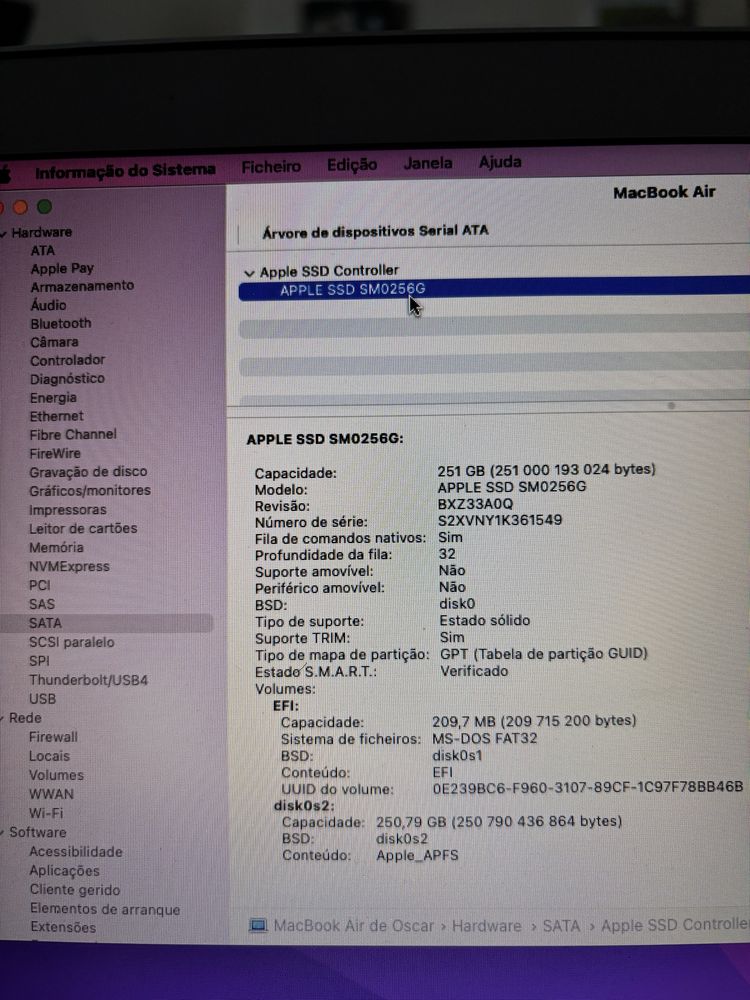Click Apple SSD Controller in the path bar

[675, 925]
